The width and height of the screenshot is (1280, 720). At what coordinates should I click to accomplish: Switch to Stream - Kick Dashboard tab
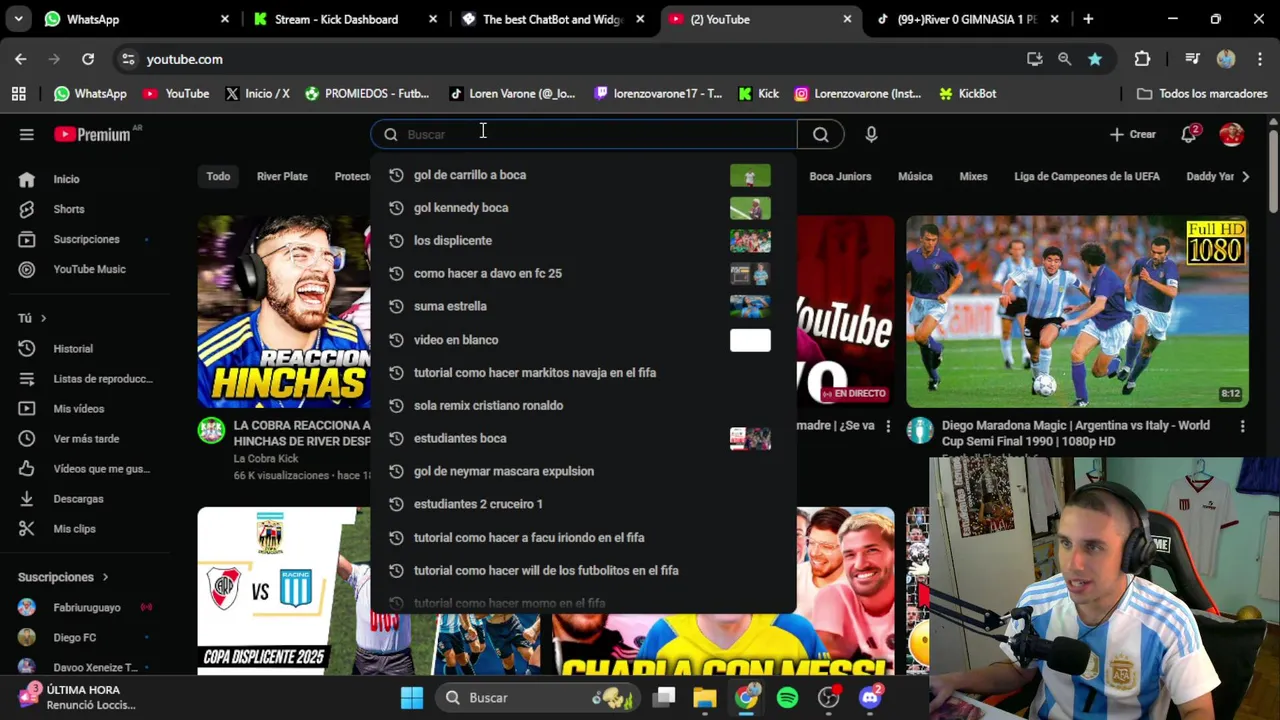tap(344, 19)
